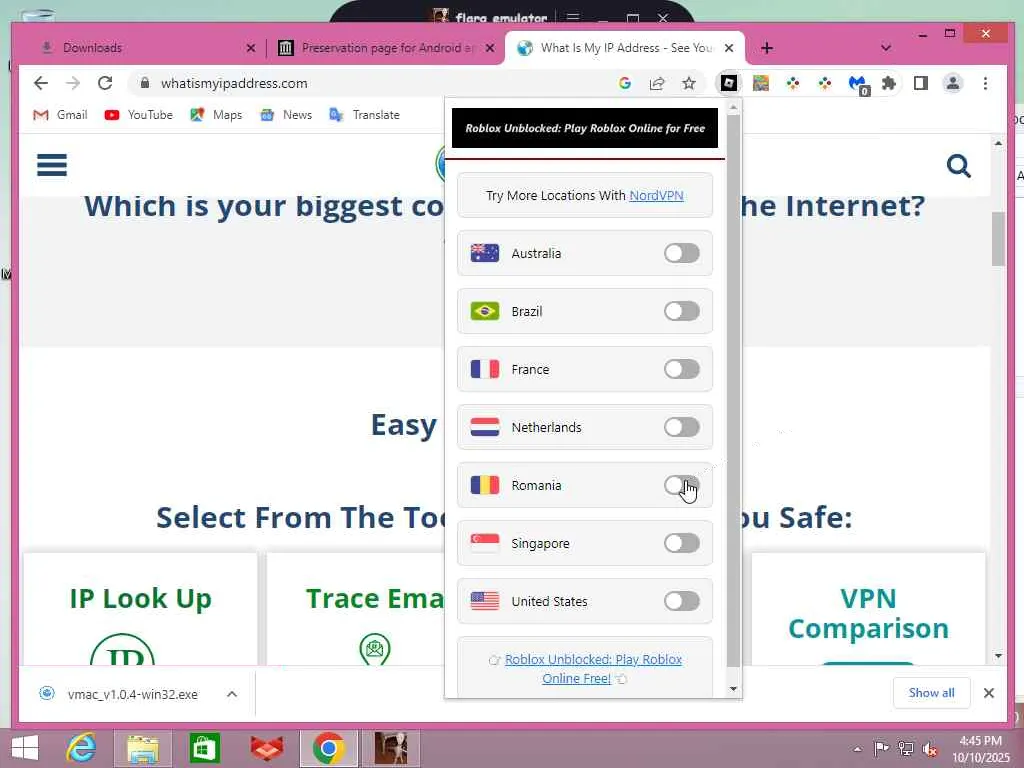Open Chrome three-dot menu
The width and height of the screenshot is (1024, 768).
tap(985, 83)
